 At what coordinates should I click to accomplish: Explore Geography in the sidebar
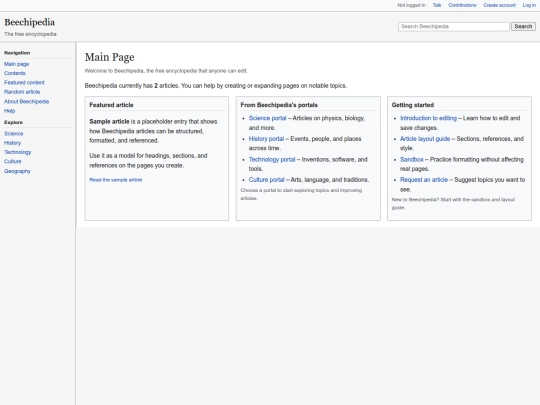[17, 171]
